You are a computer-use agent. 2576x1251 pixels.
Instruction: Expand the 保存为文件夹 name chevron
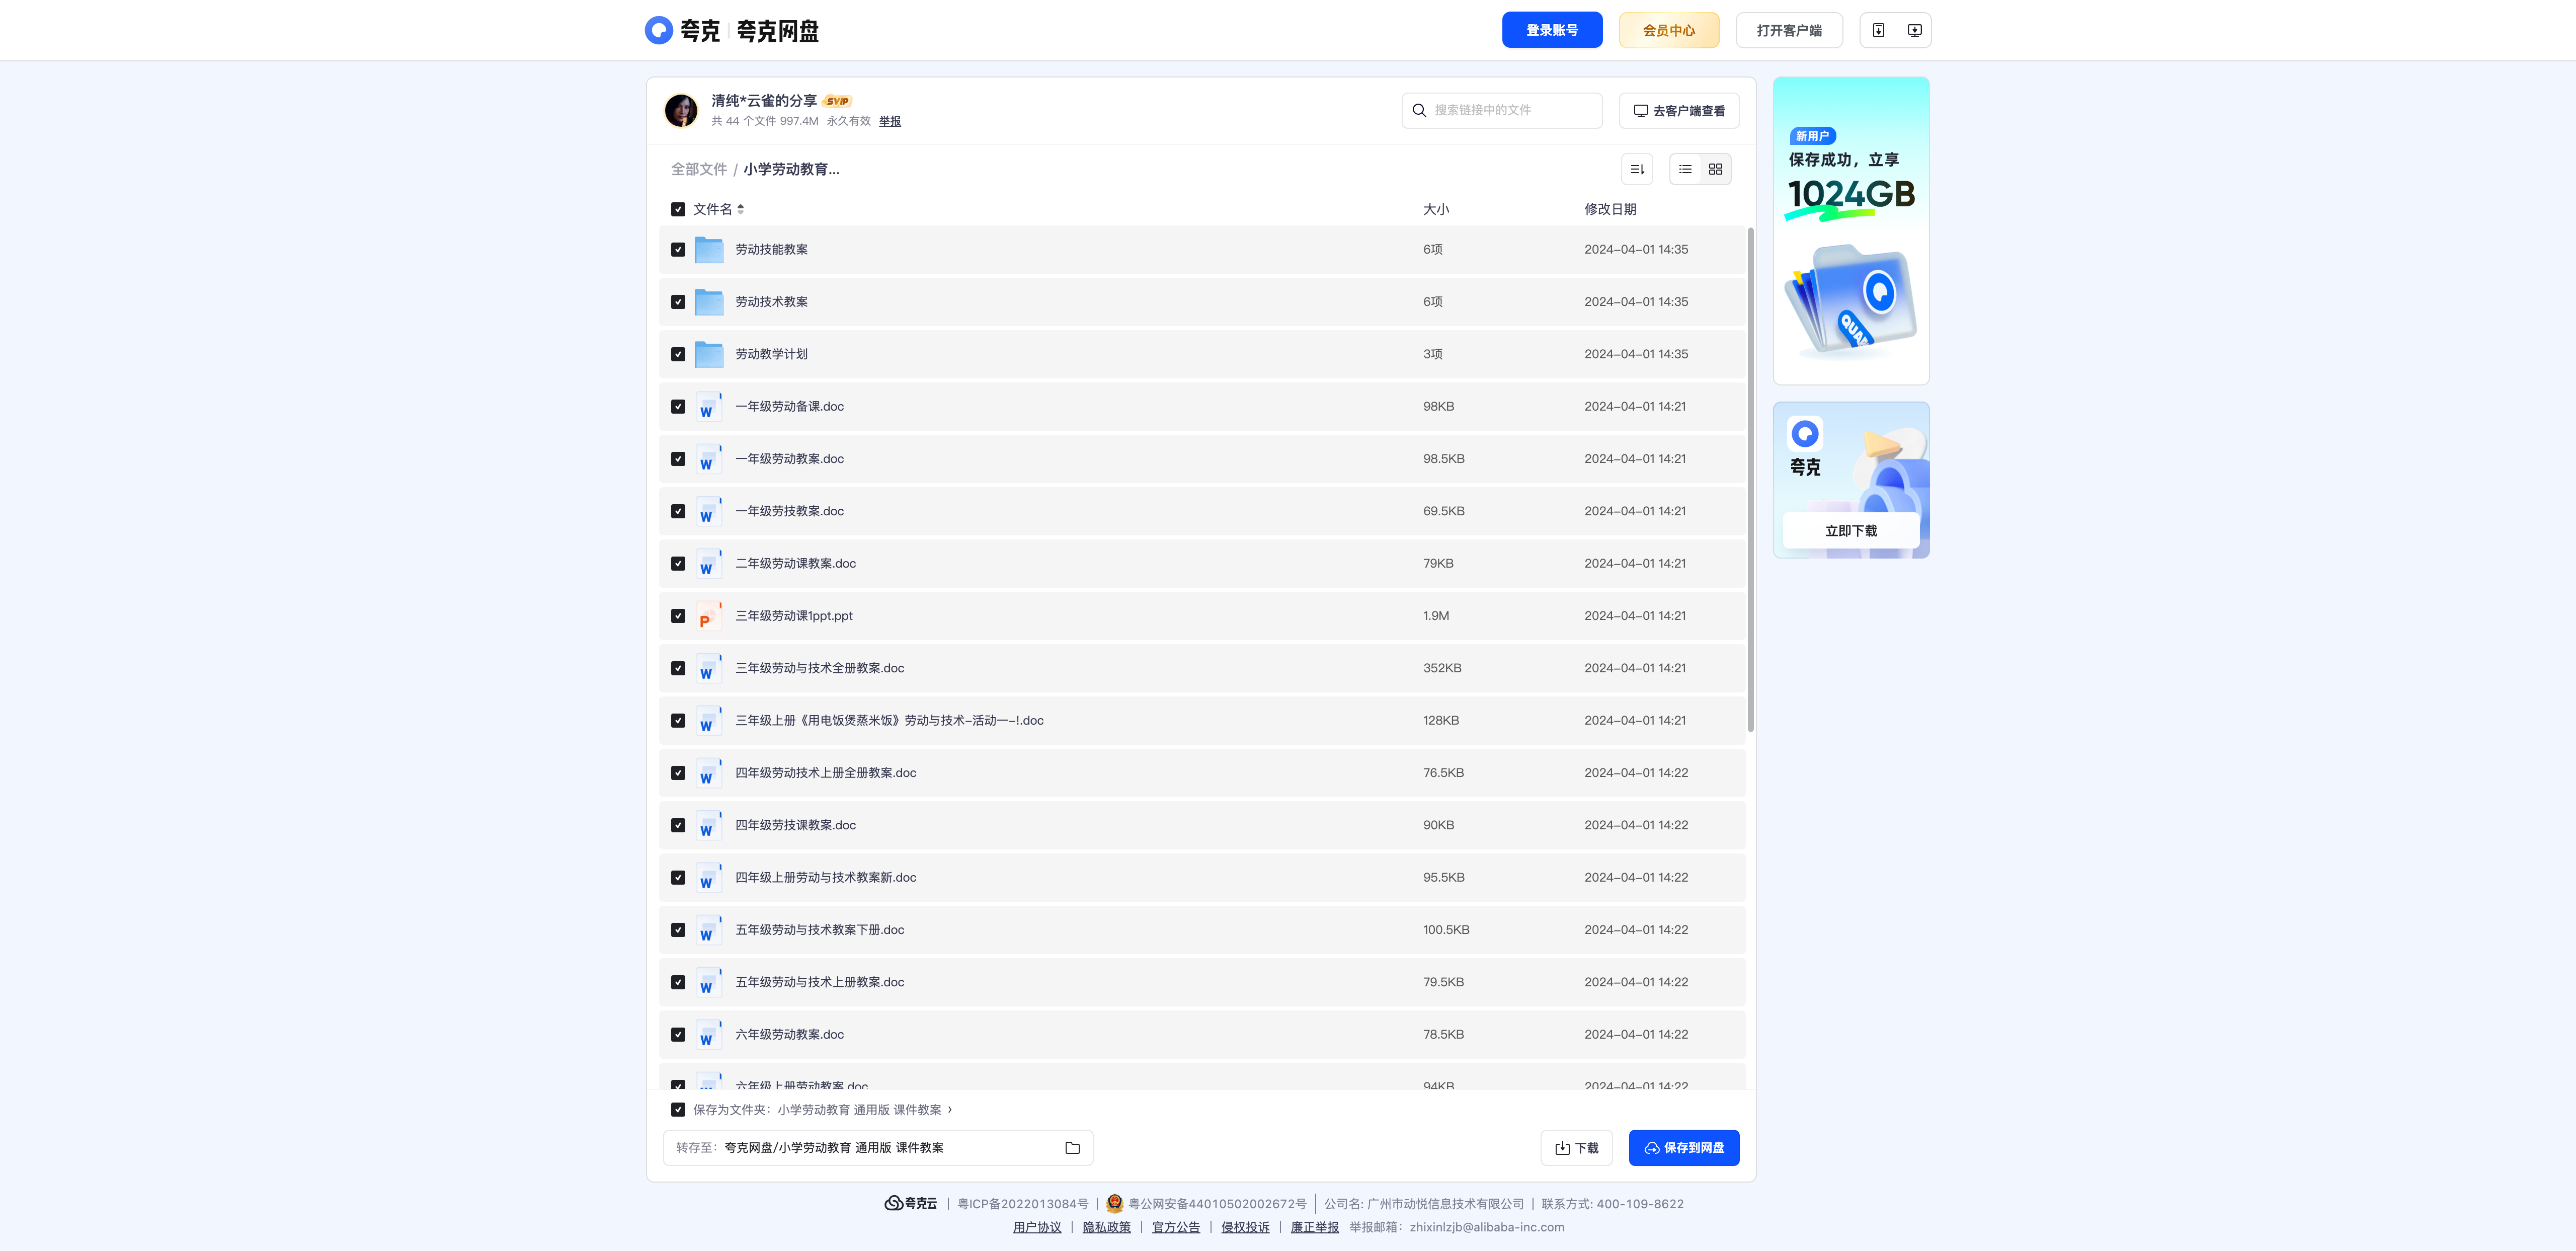click(950, 1110)
